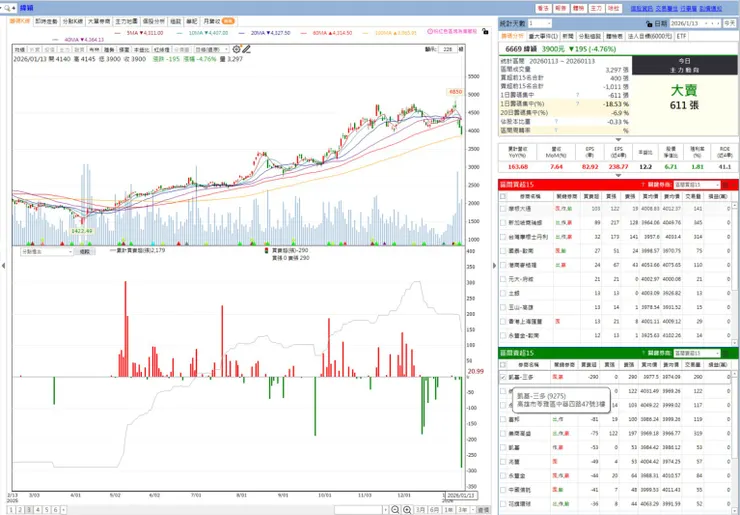
Task: Set chart range to 6月
Action: coord(434,510)
